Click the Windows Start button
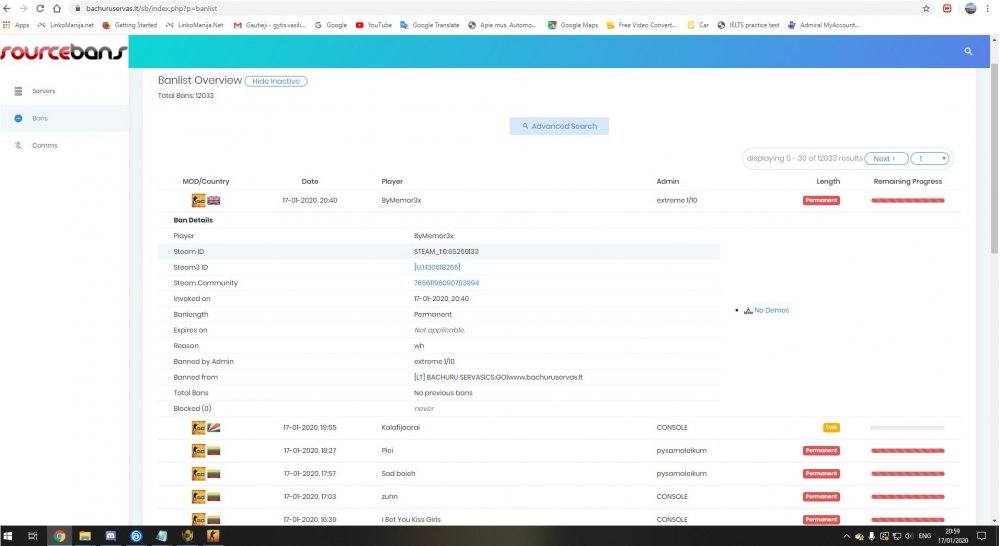This screenshot has height=546, width=1000. [9, 536]
